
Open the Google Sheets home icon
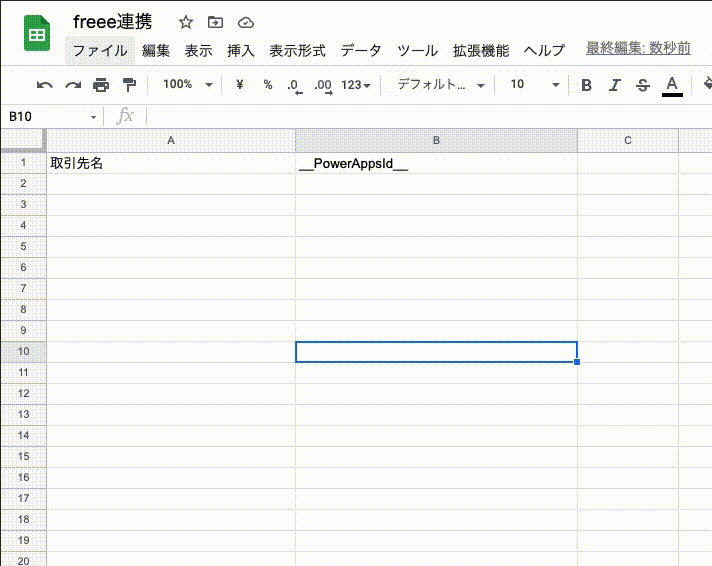[x=37, y=33]
